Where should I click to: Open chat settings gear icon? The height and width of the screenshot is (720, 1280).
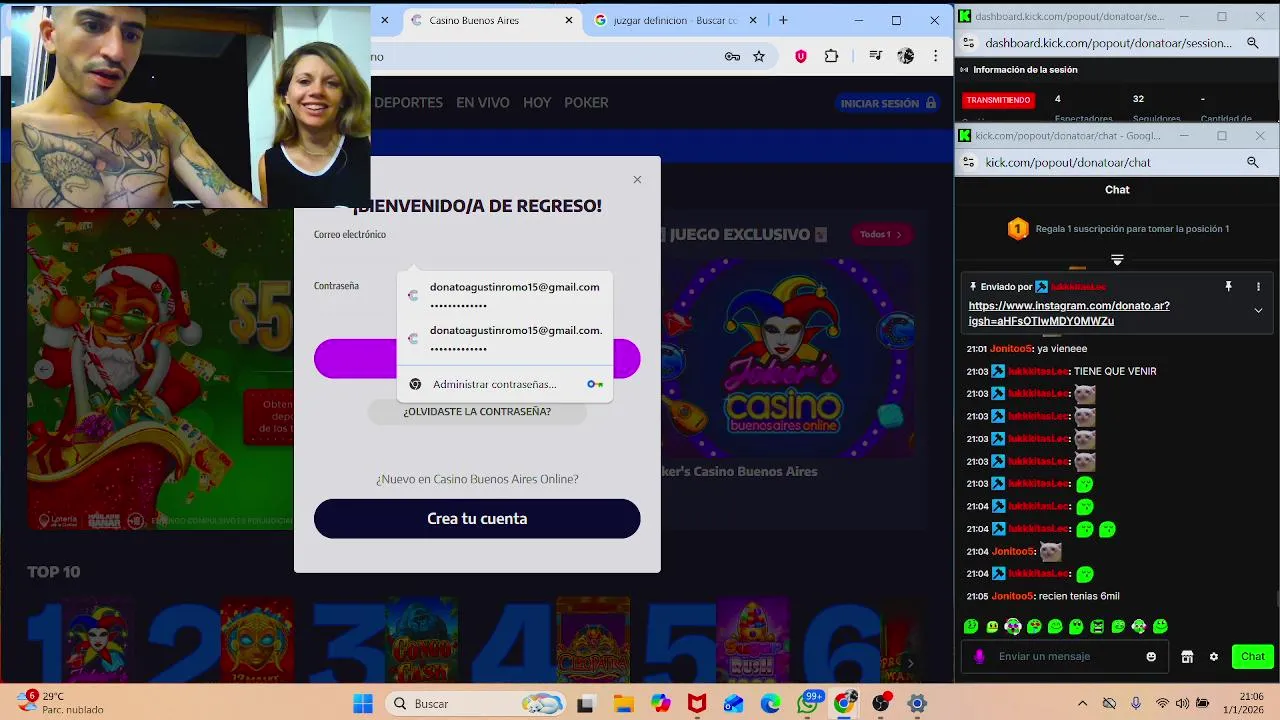pyautogui.click(x=1214, y=657)
